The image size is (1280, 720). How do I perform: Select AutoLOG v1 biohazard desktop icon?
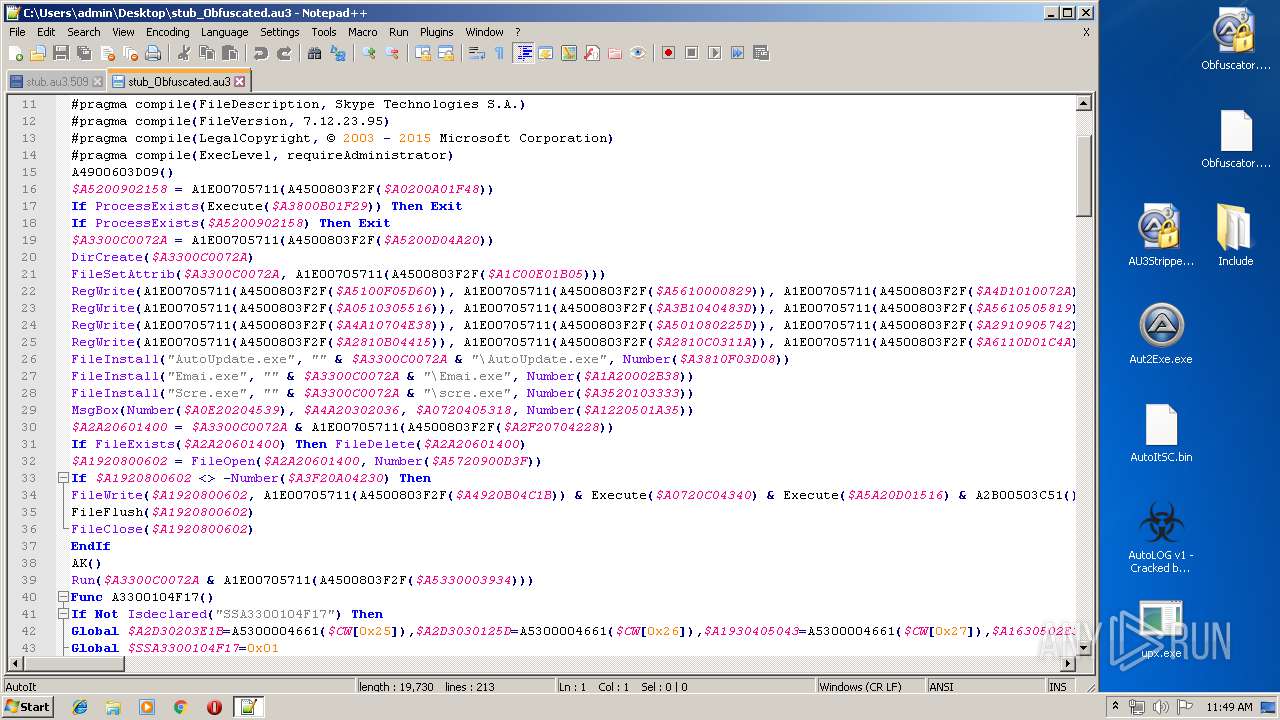pos(1160,537)
